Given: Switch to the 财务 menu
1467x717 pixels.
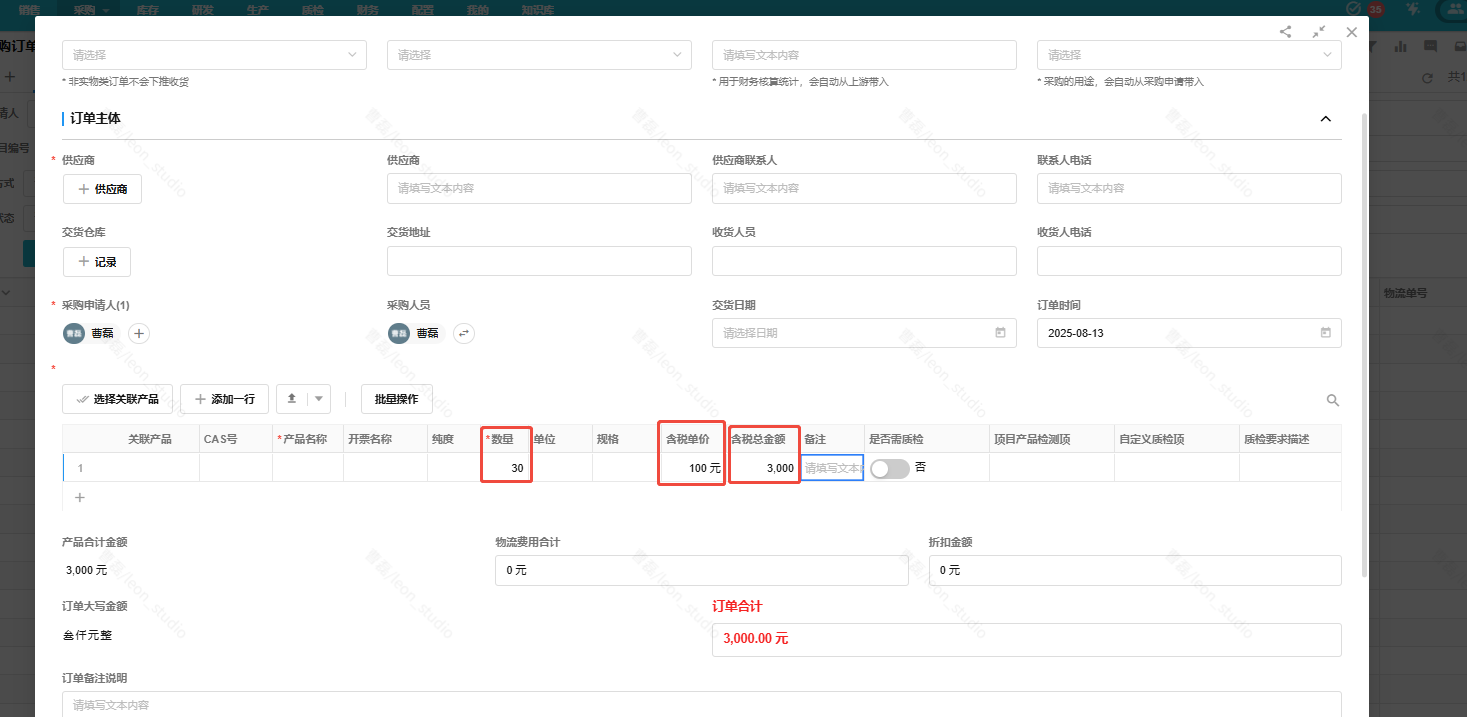Looking at the screenshot, I should (366, 9).
